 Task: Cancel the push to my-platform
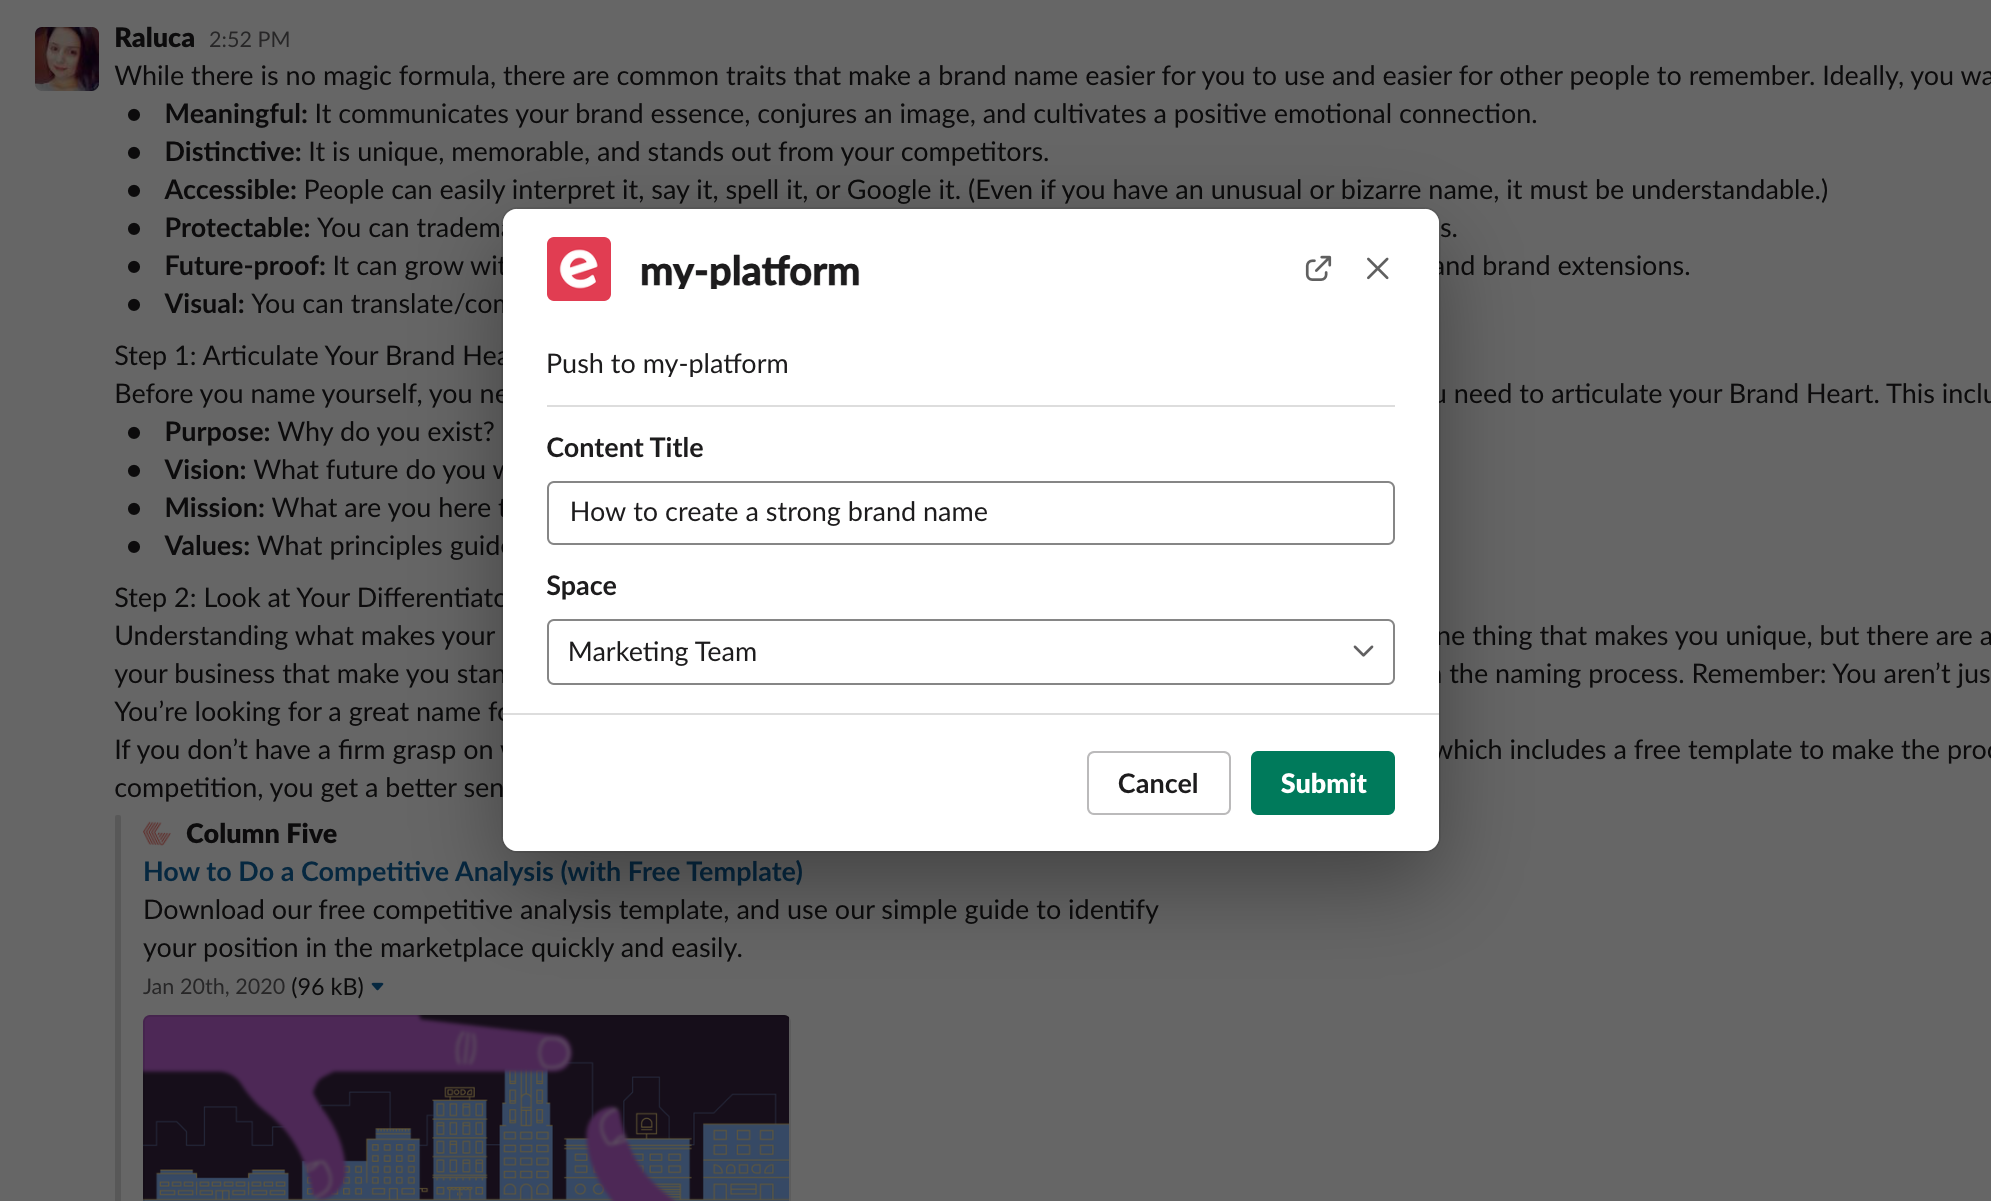(x=1158, y=783)
